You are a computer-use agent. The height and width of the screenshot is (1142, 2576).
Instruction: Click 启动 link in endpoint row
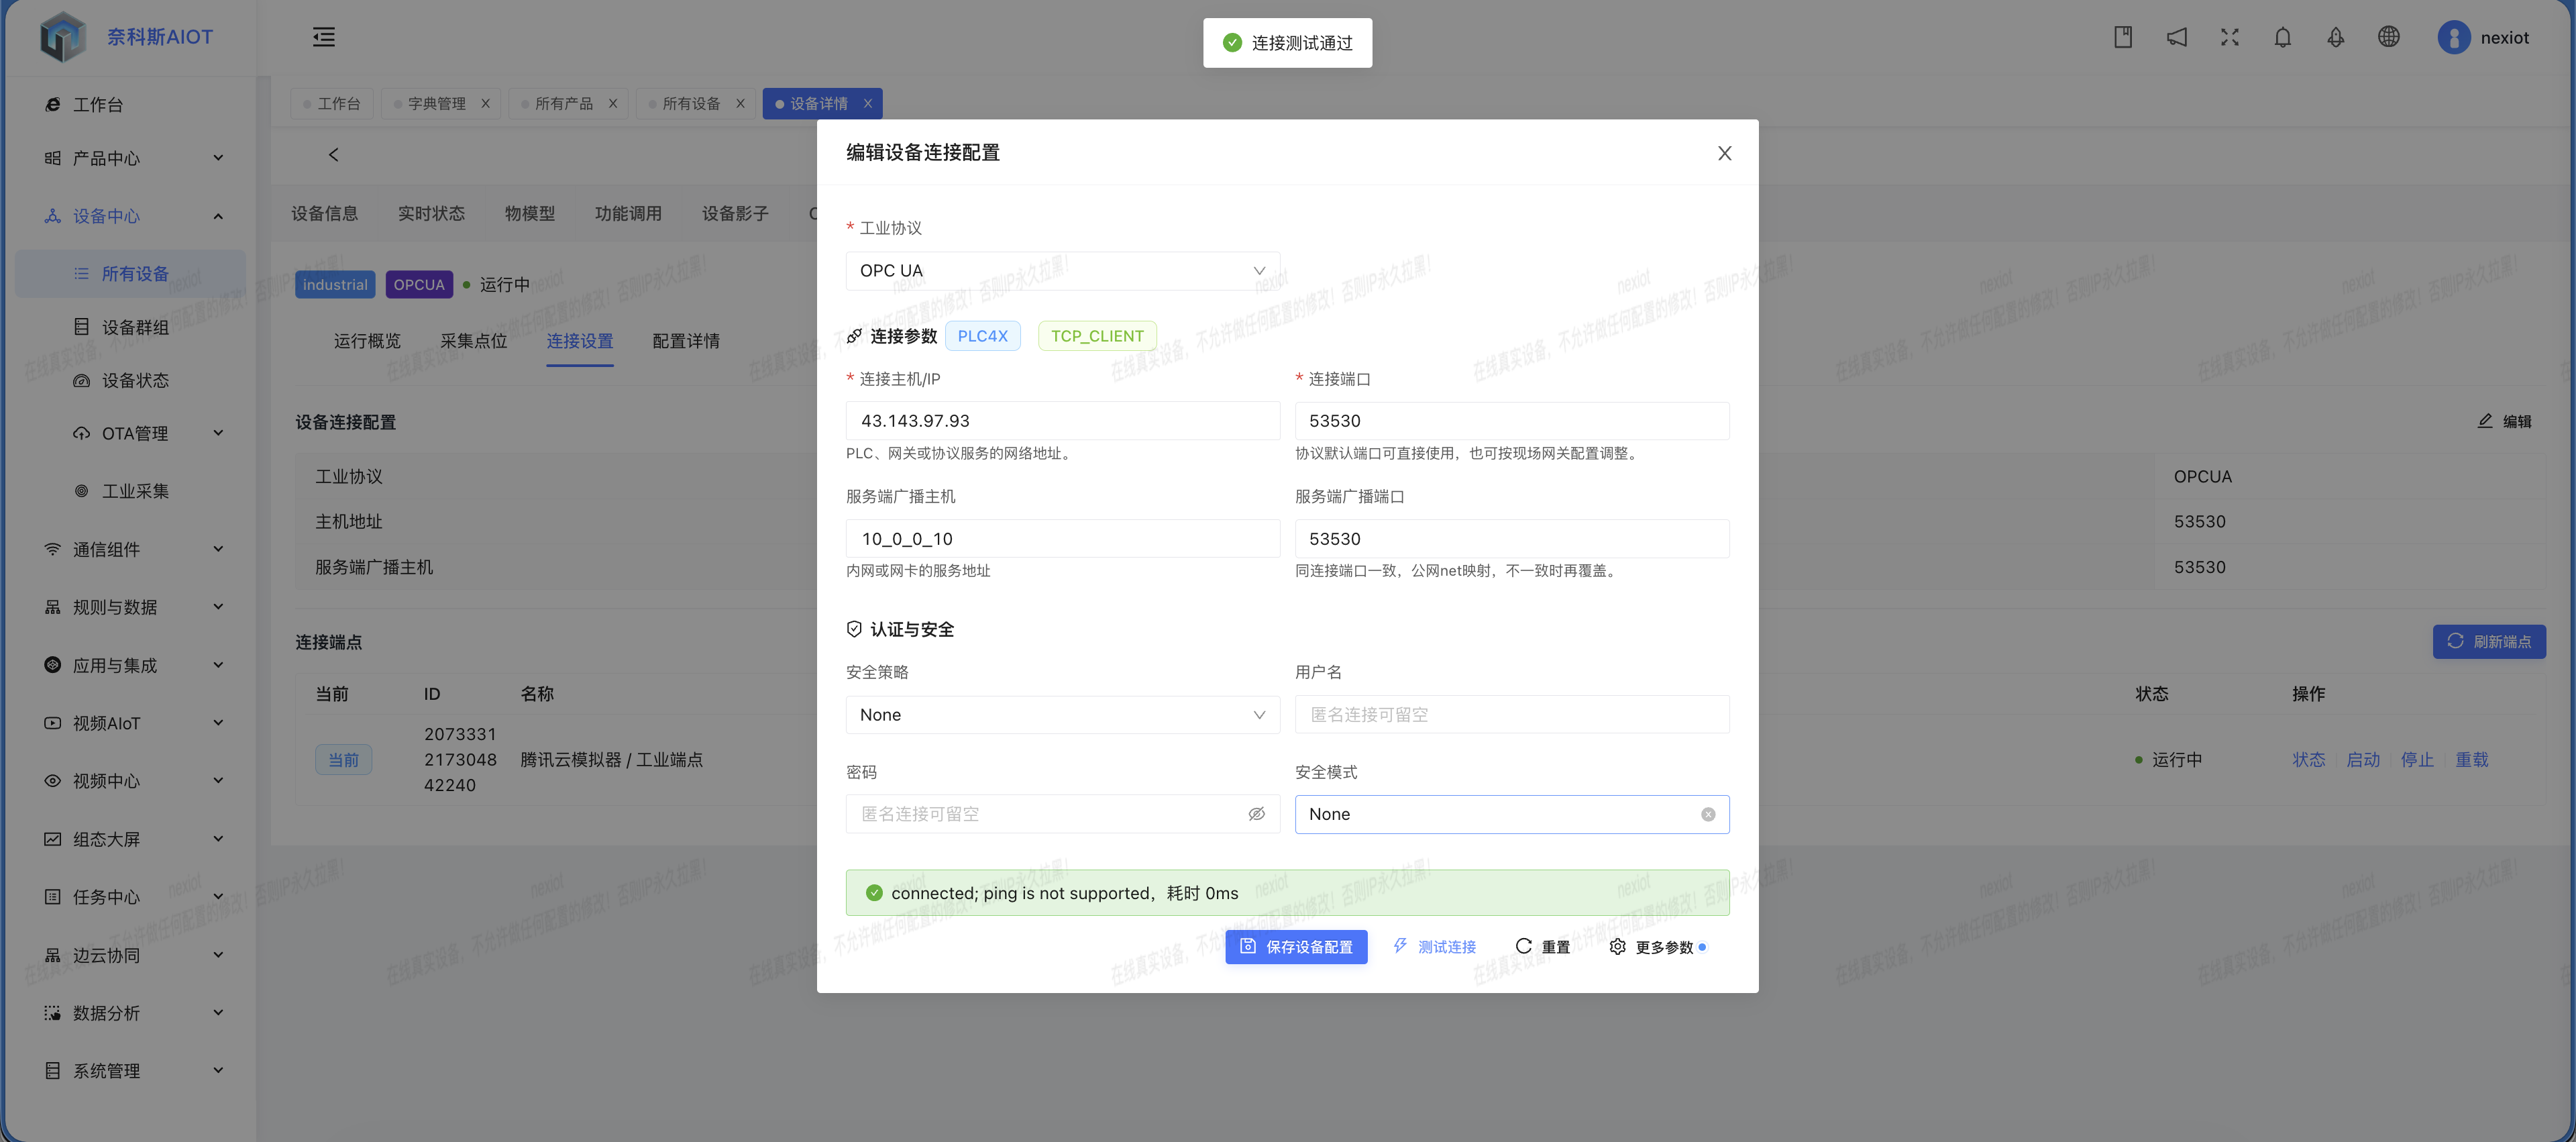click(x=2363, y=760)
